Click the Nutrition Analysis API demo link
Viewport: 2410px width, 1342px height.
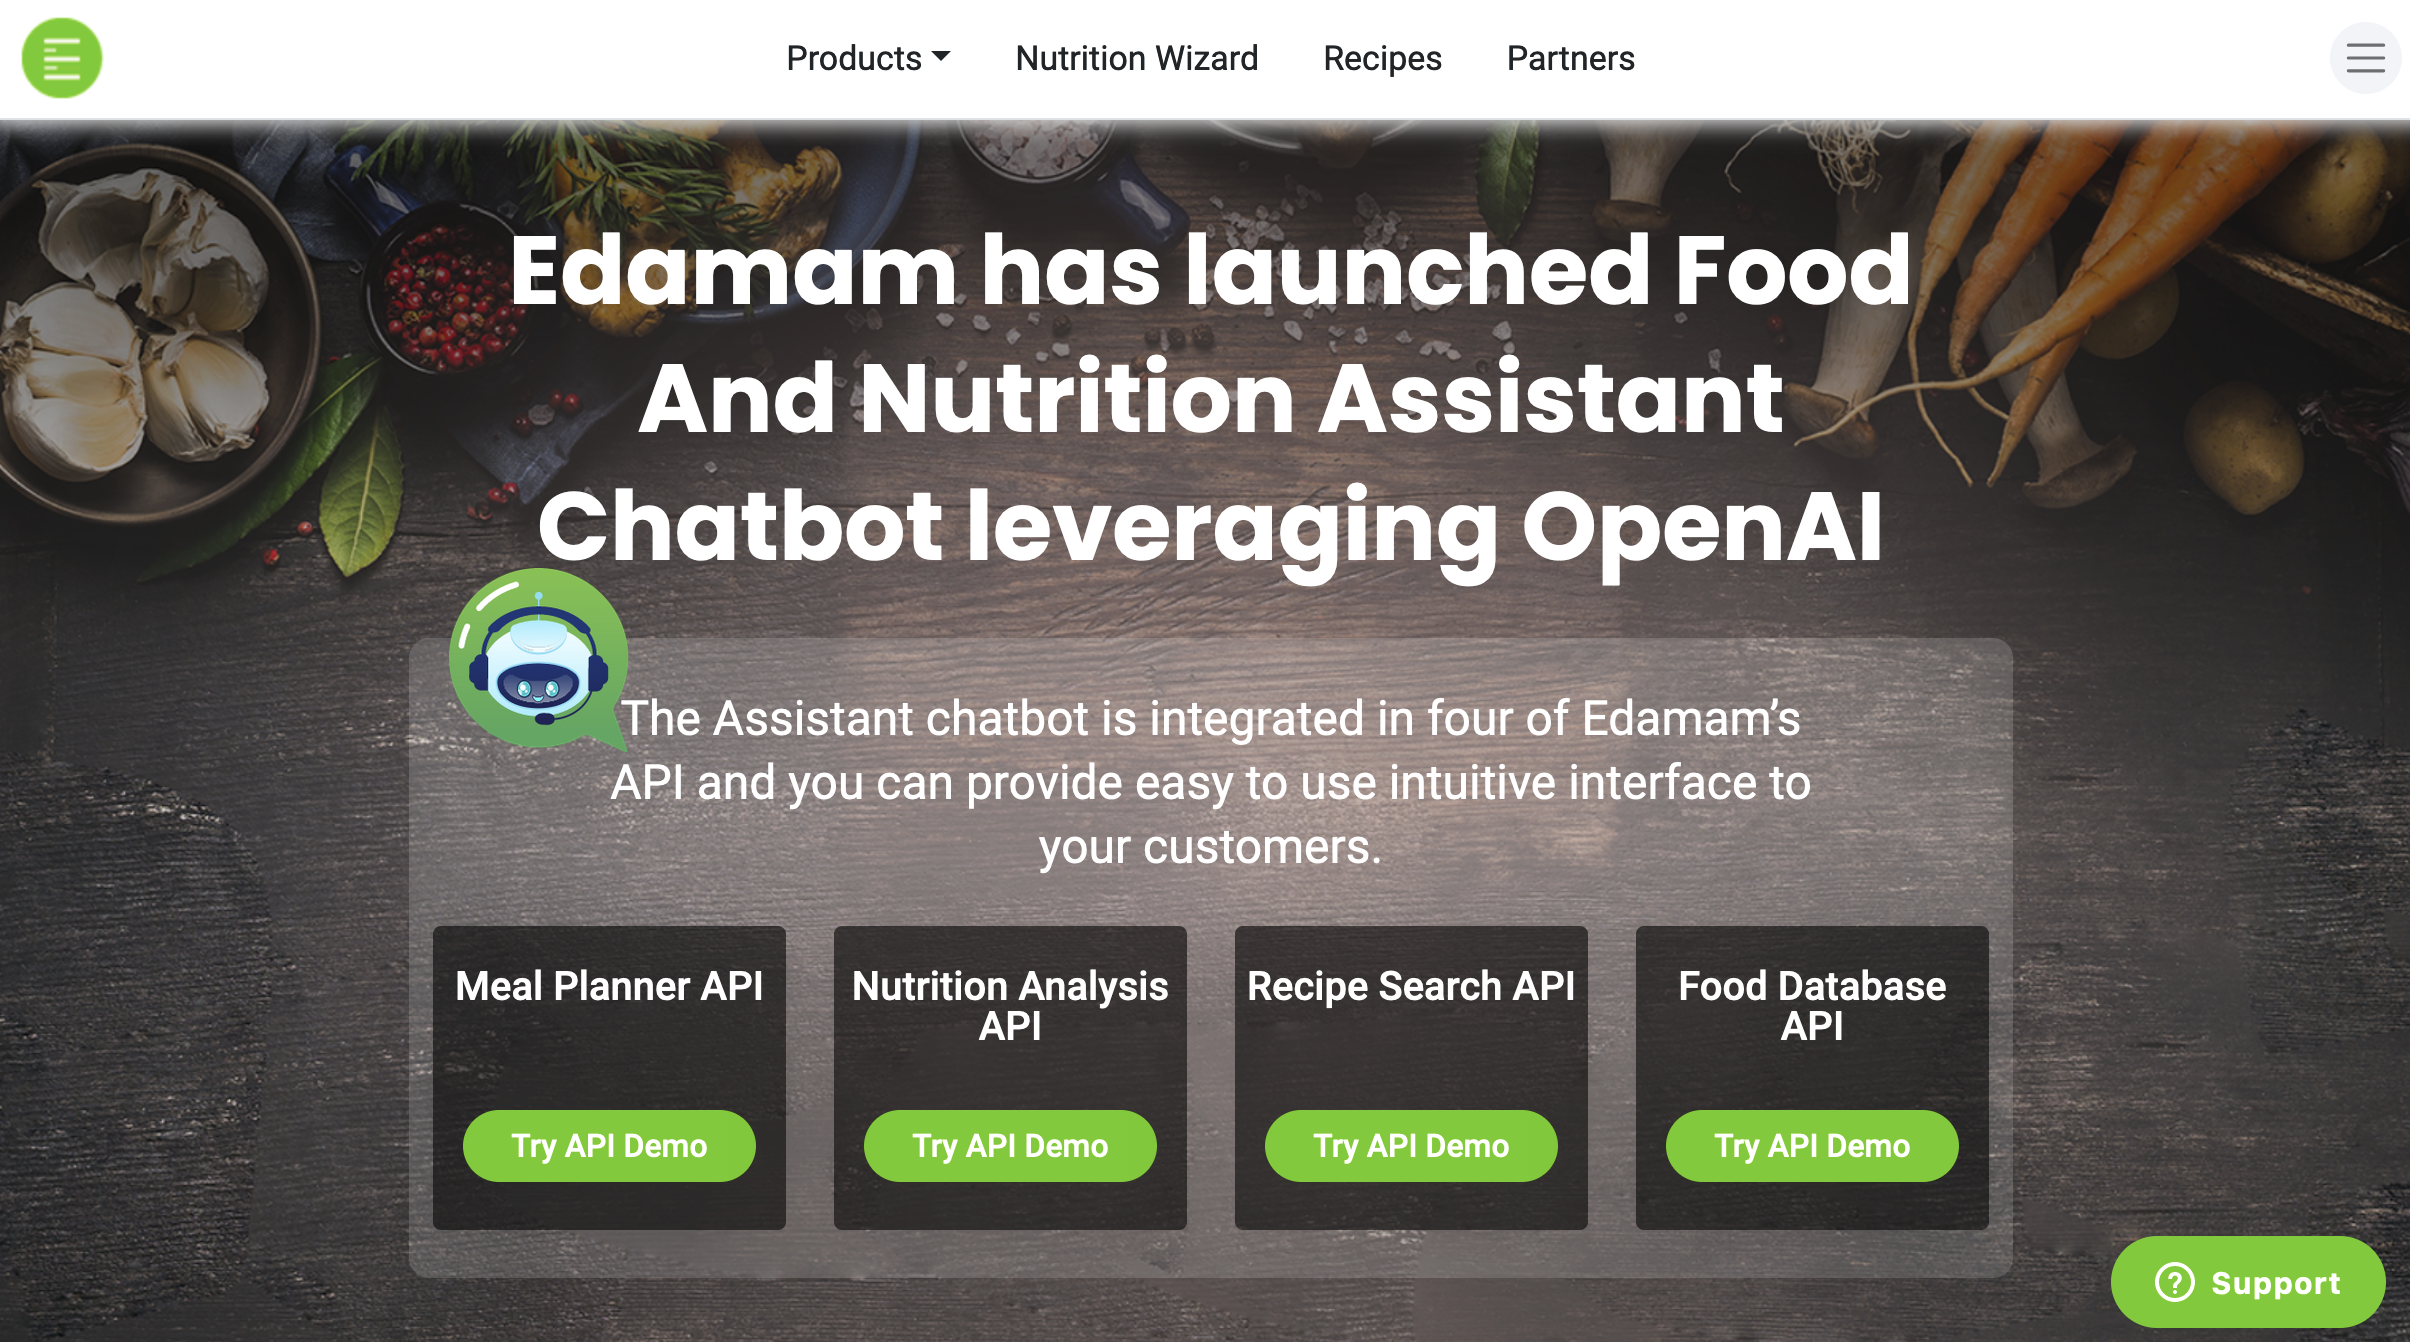pos(1009,1145)
